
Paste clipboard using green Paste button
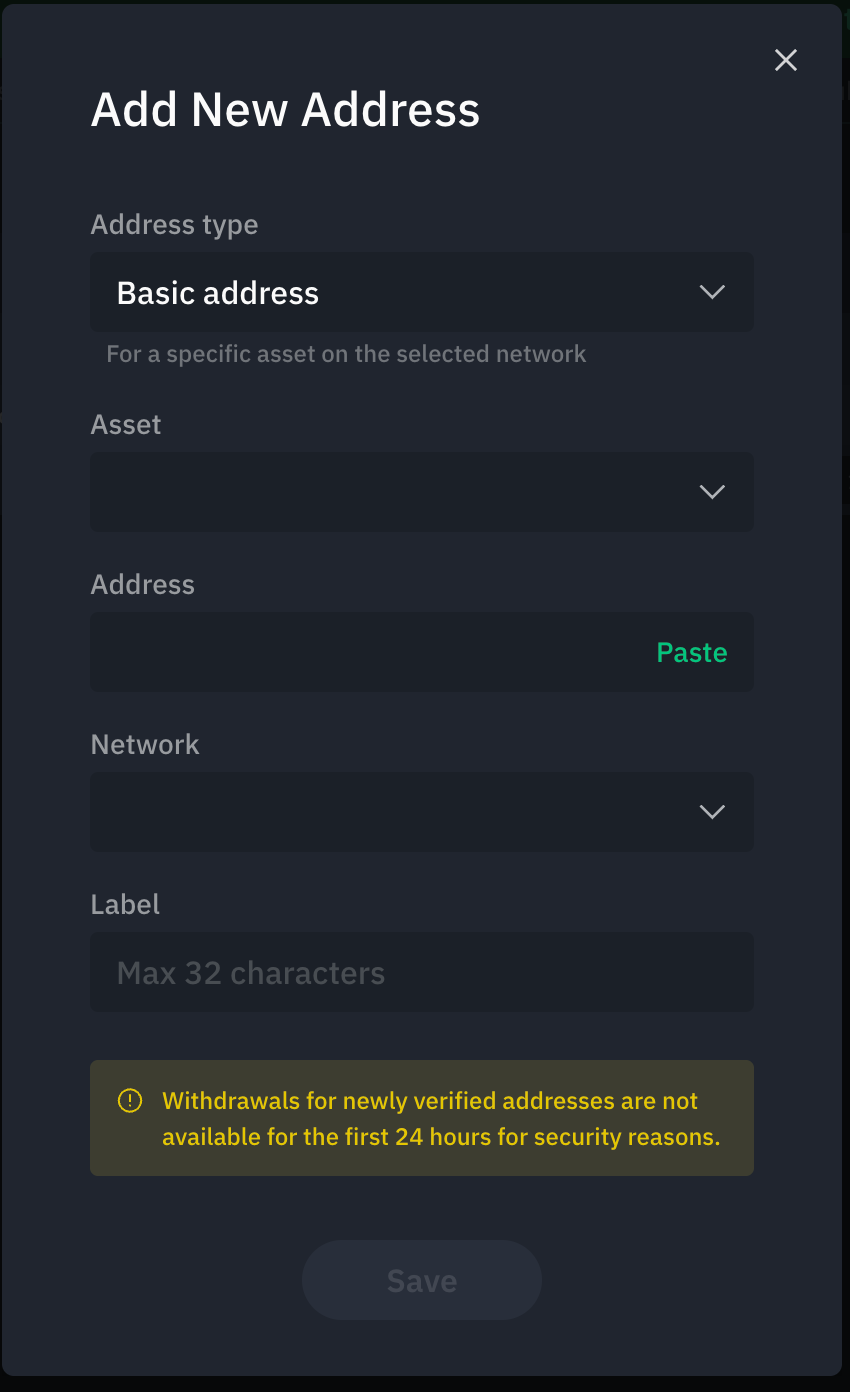[x=692, y=652]
